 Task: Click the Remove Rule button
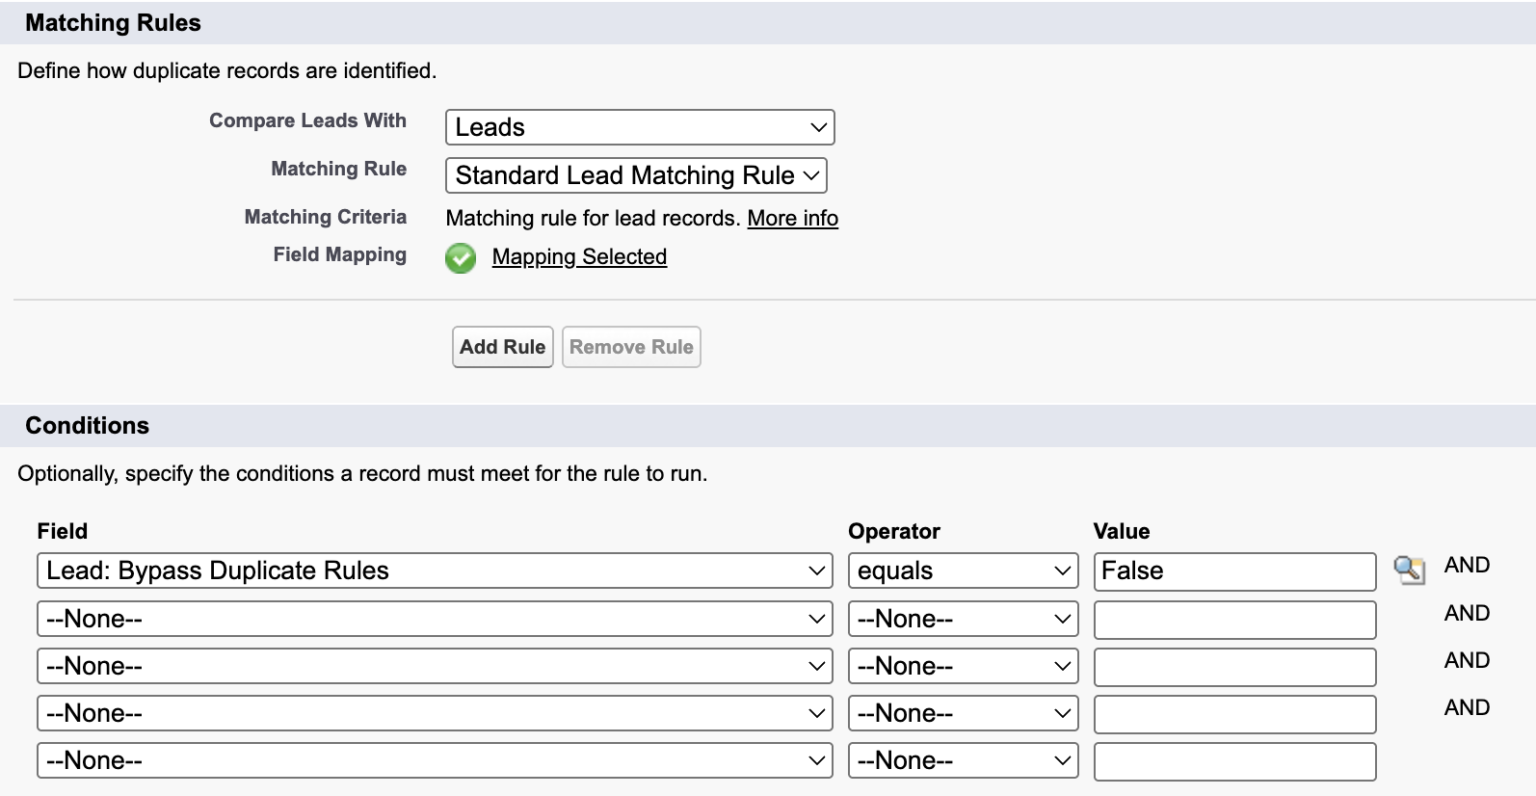(x=631, y=346)
